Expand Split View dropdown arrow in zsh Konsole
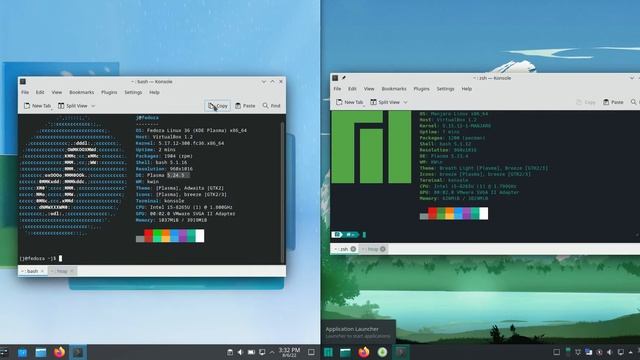This screenshot has width=640, height=360. click(405, 102)
